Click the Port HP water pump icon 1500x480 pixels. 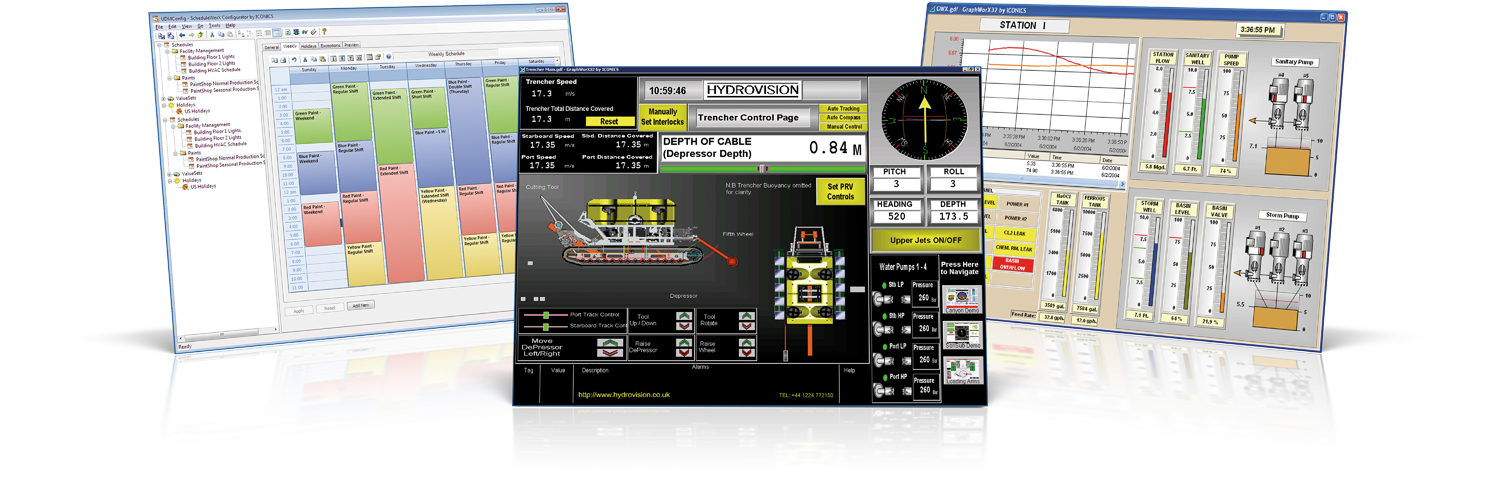click(883, 389)
